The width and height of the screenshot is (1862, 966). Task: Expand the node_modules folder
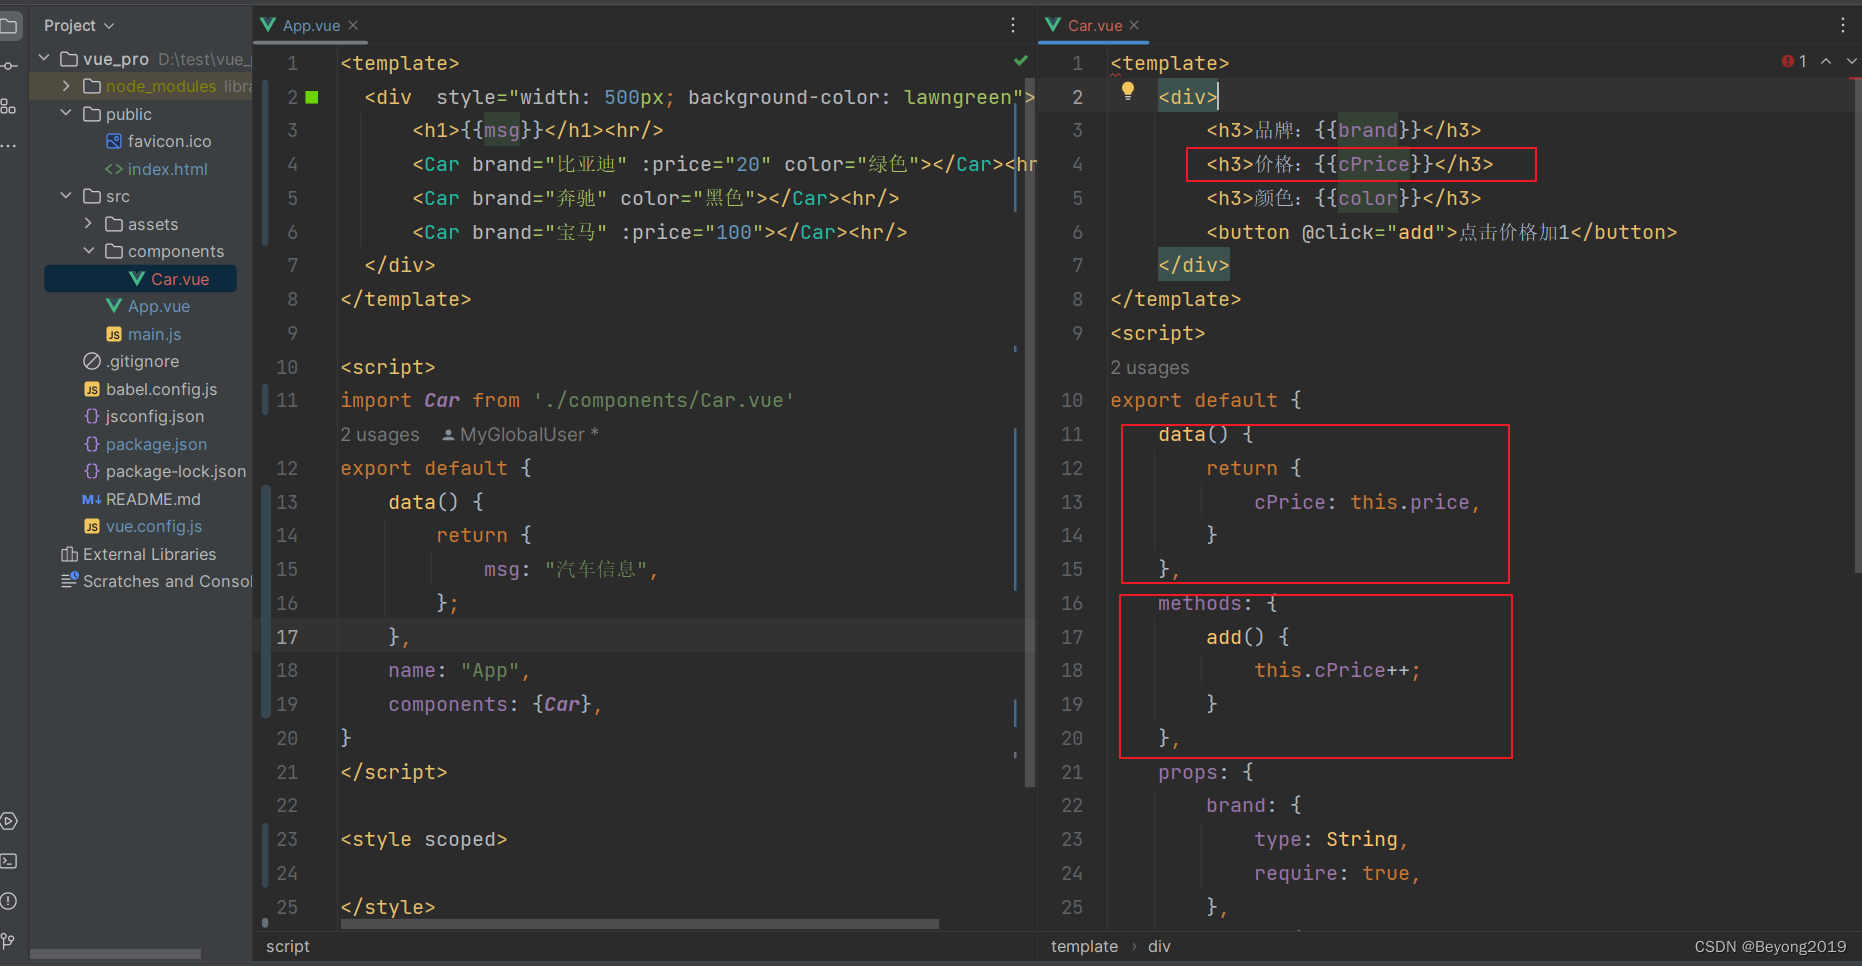click(x=66, y=86)
